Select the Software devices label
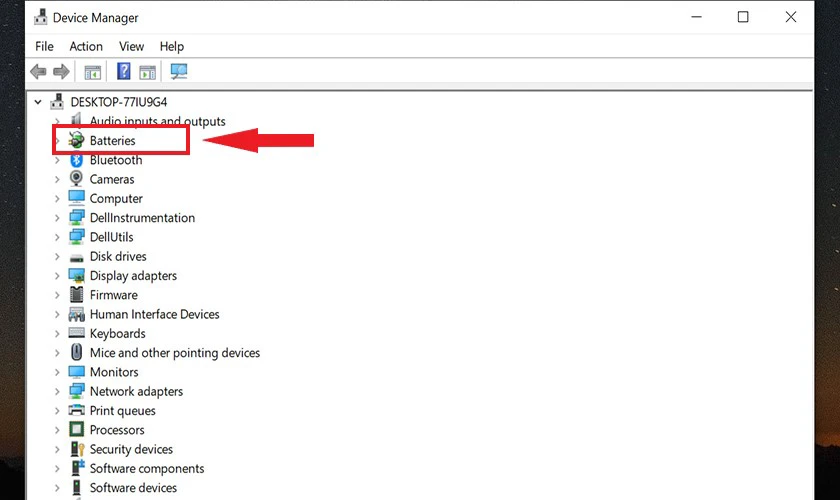Image resolution: width=840 pixels, height=500 pixels. point(133,488)
